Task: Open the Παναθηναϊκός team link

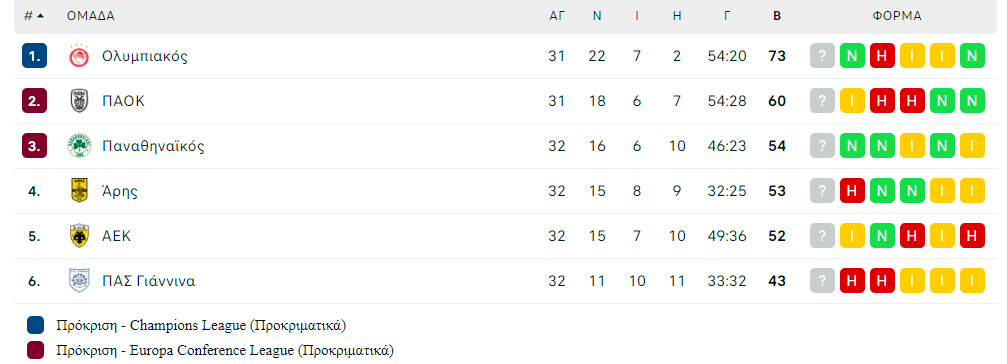Action: click(x=153, y=146)
